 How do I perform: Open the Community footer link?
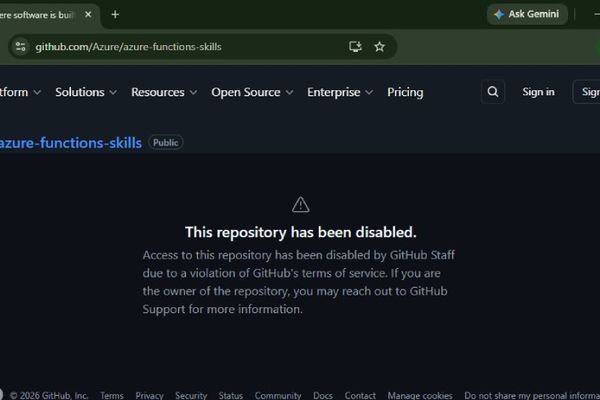click(278, 395)
